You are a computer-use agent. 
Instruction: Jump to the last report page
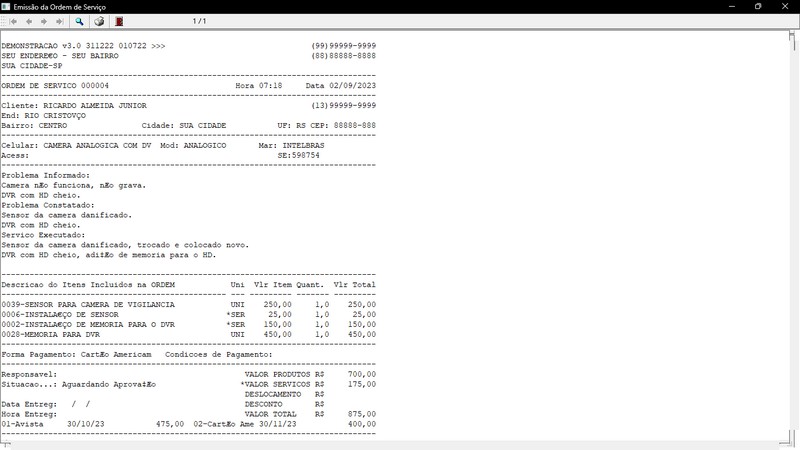(x=61, y=21)
